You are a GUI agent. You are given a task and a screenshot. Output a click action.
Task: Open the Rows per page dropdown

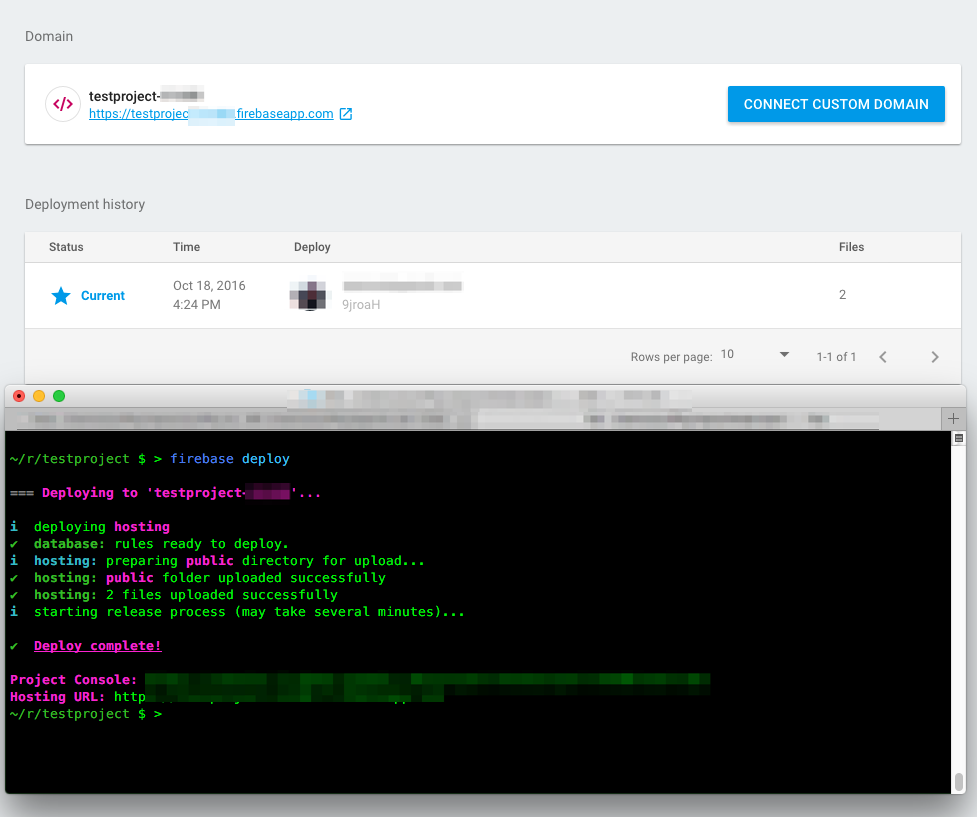755,355
